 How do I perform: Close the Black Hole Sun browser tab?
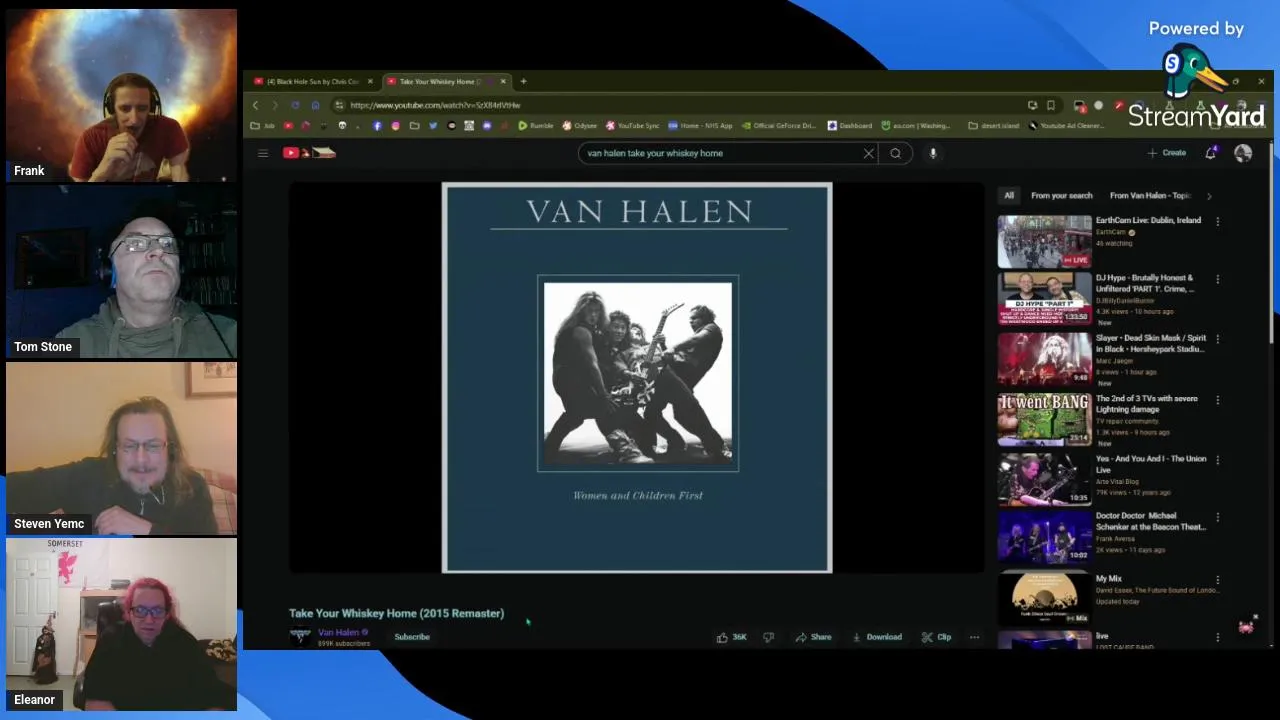tap(370, 81)
